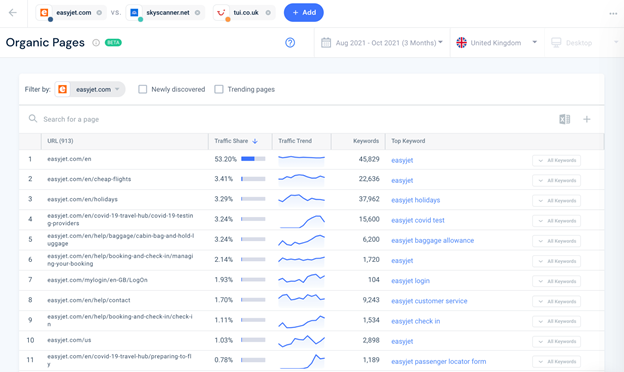
Task: Remove skyscanner.net from comparison
Action: (x=197, y=13)
